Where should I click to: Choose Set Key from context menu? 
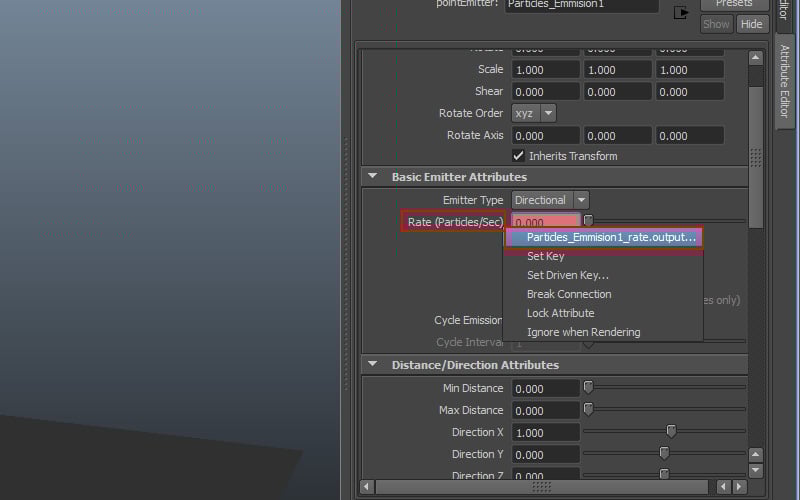coord(545,256)
